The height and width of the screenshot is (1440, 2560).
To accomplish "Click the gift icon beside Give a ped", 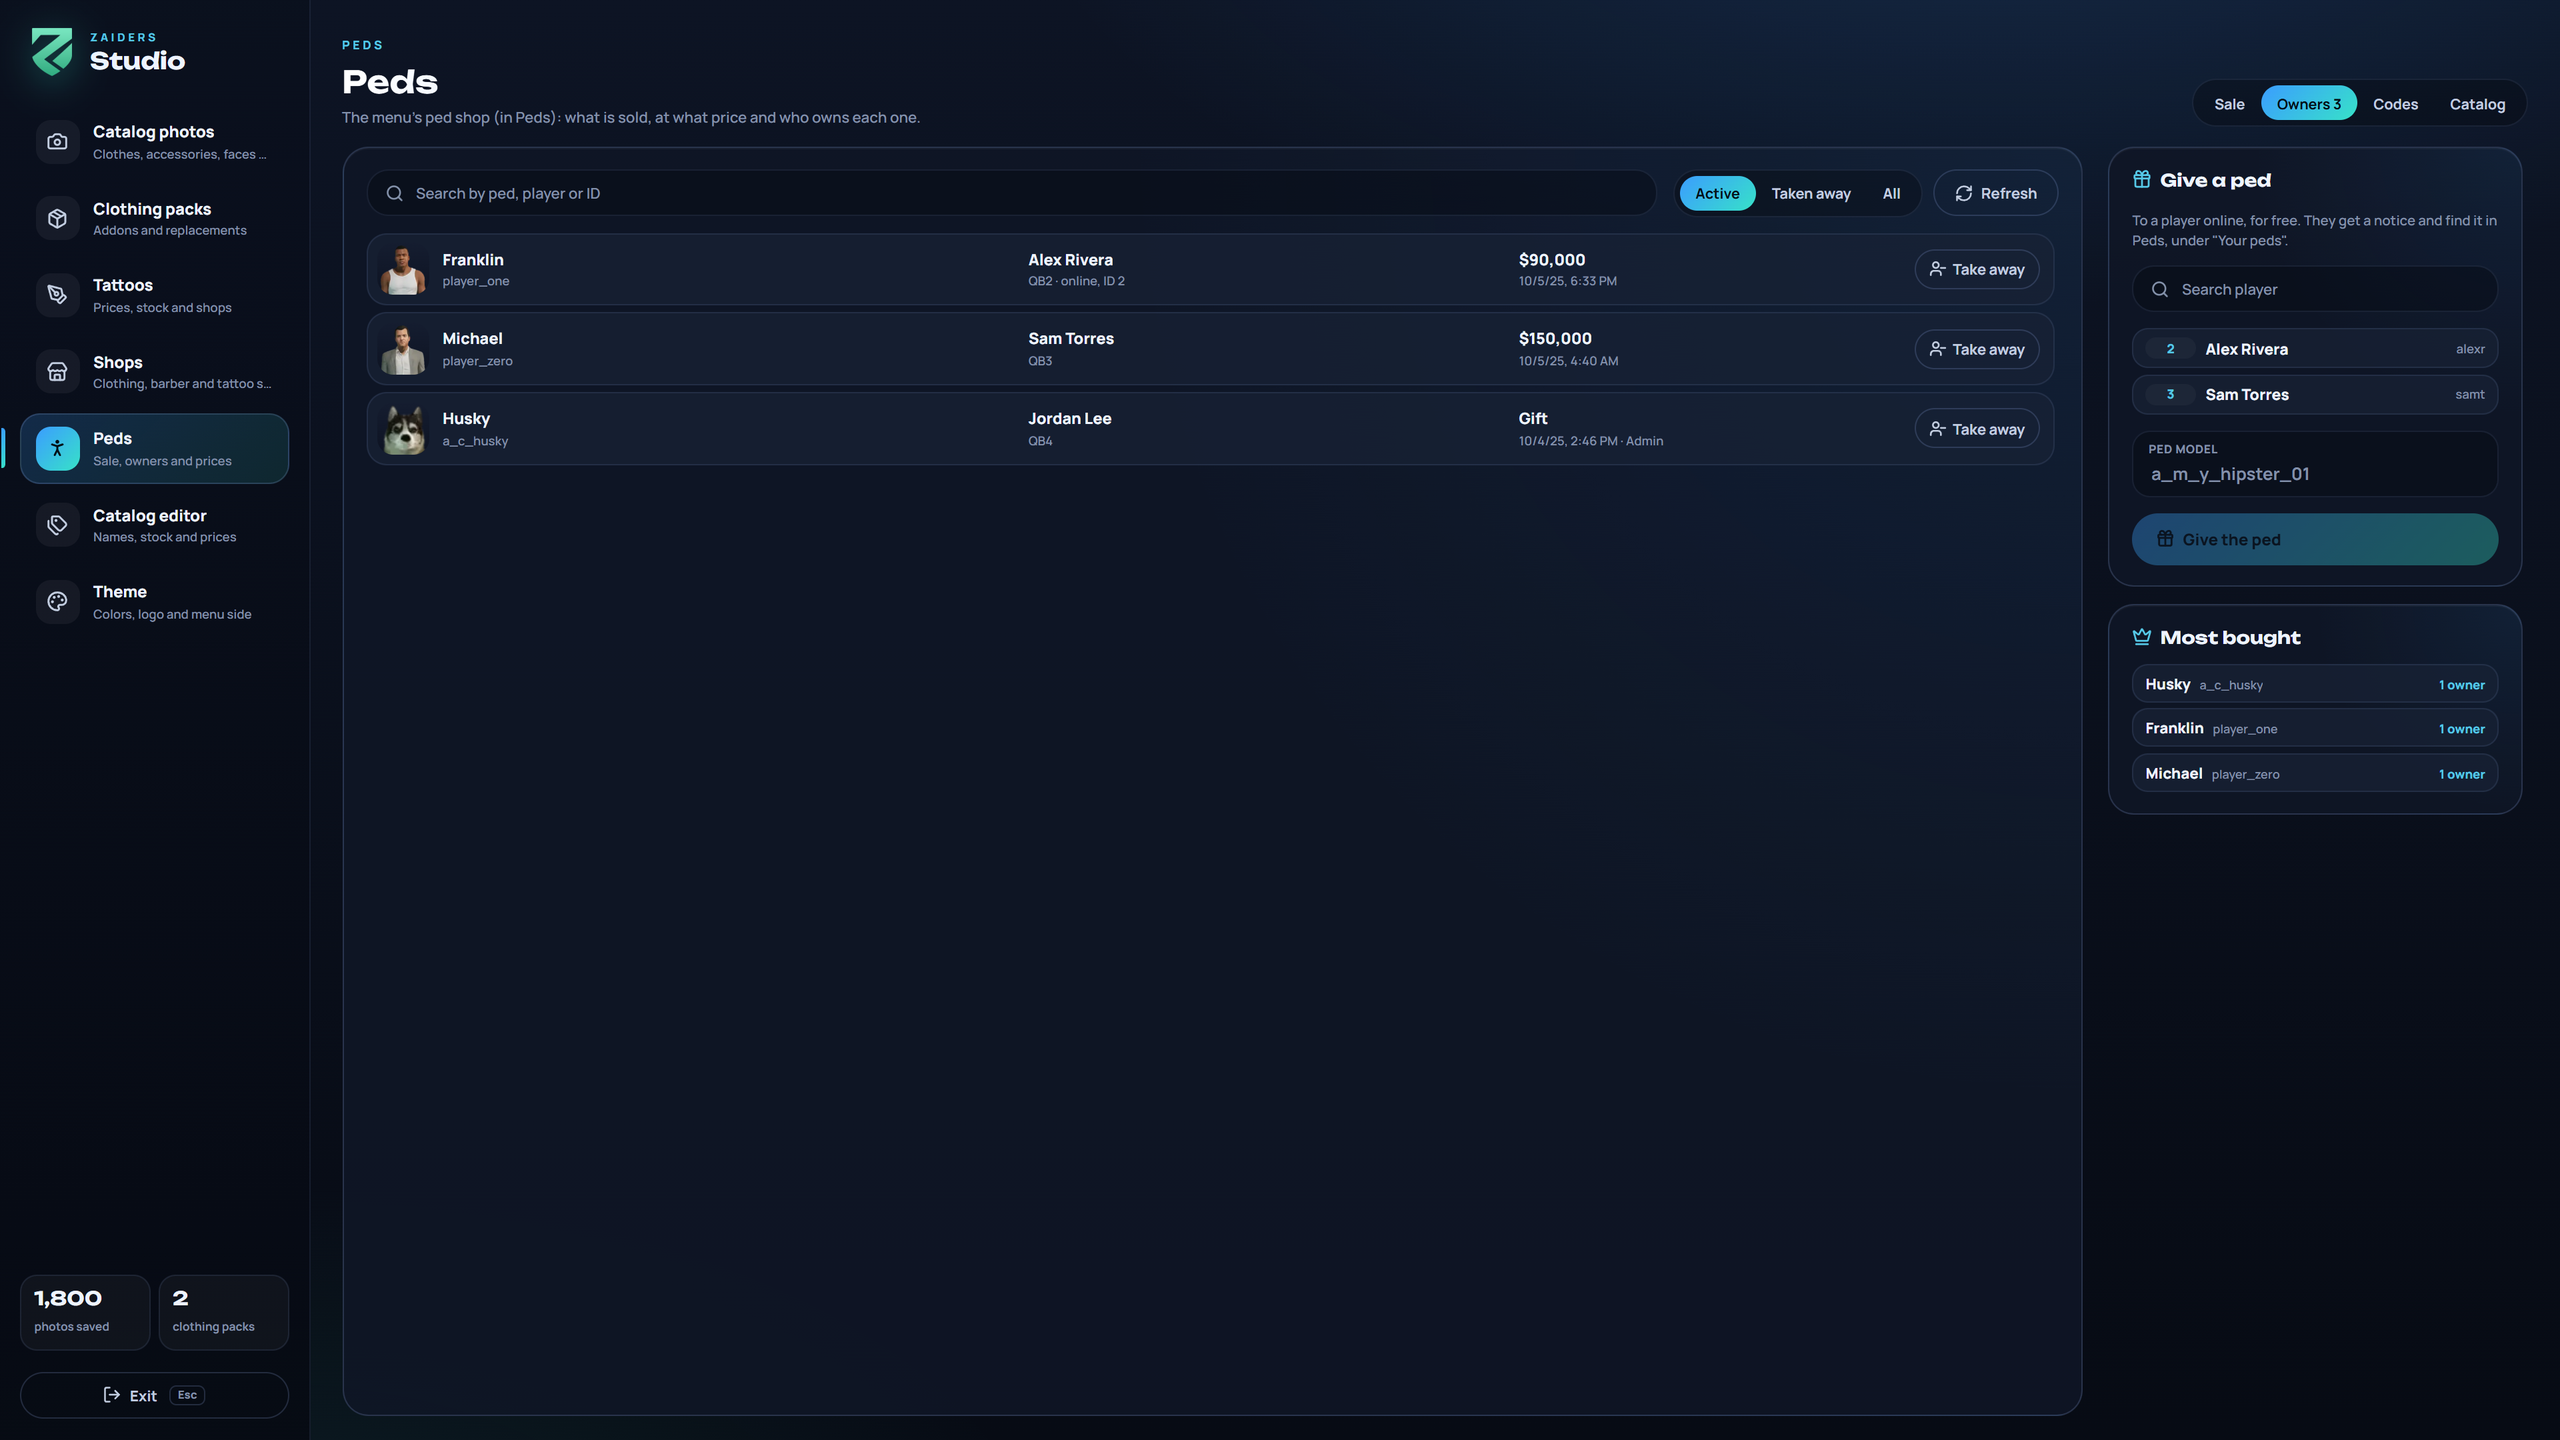I will pos(2142,179).
